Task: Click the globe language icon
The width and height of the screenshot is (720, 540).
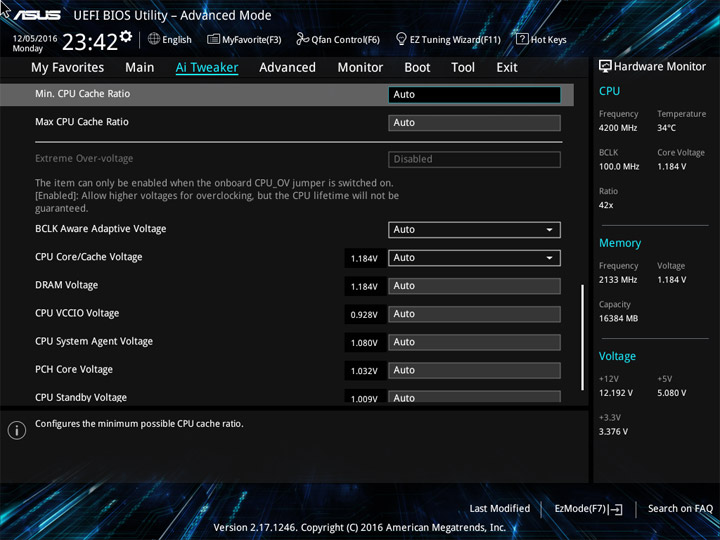Action: click(154, 39)
